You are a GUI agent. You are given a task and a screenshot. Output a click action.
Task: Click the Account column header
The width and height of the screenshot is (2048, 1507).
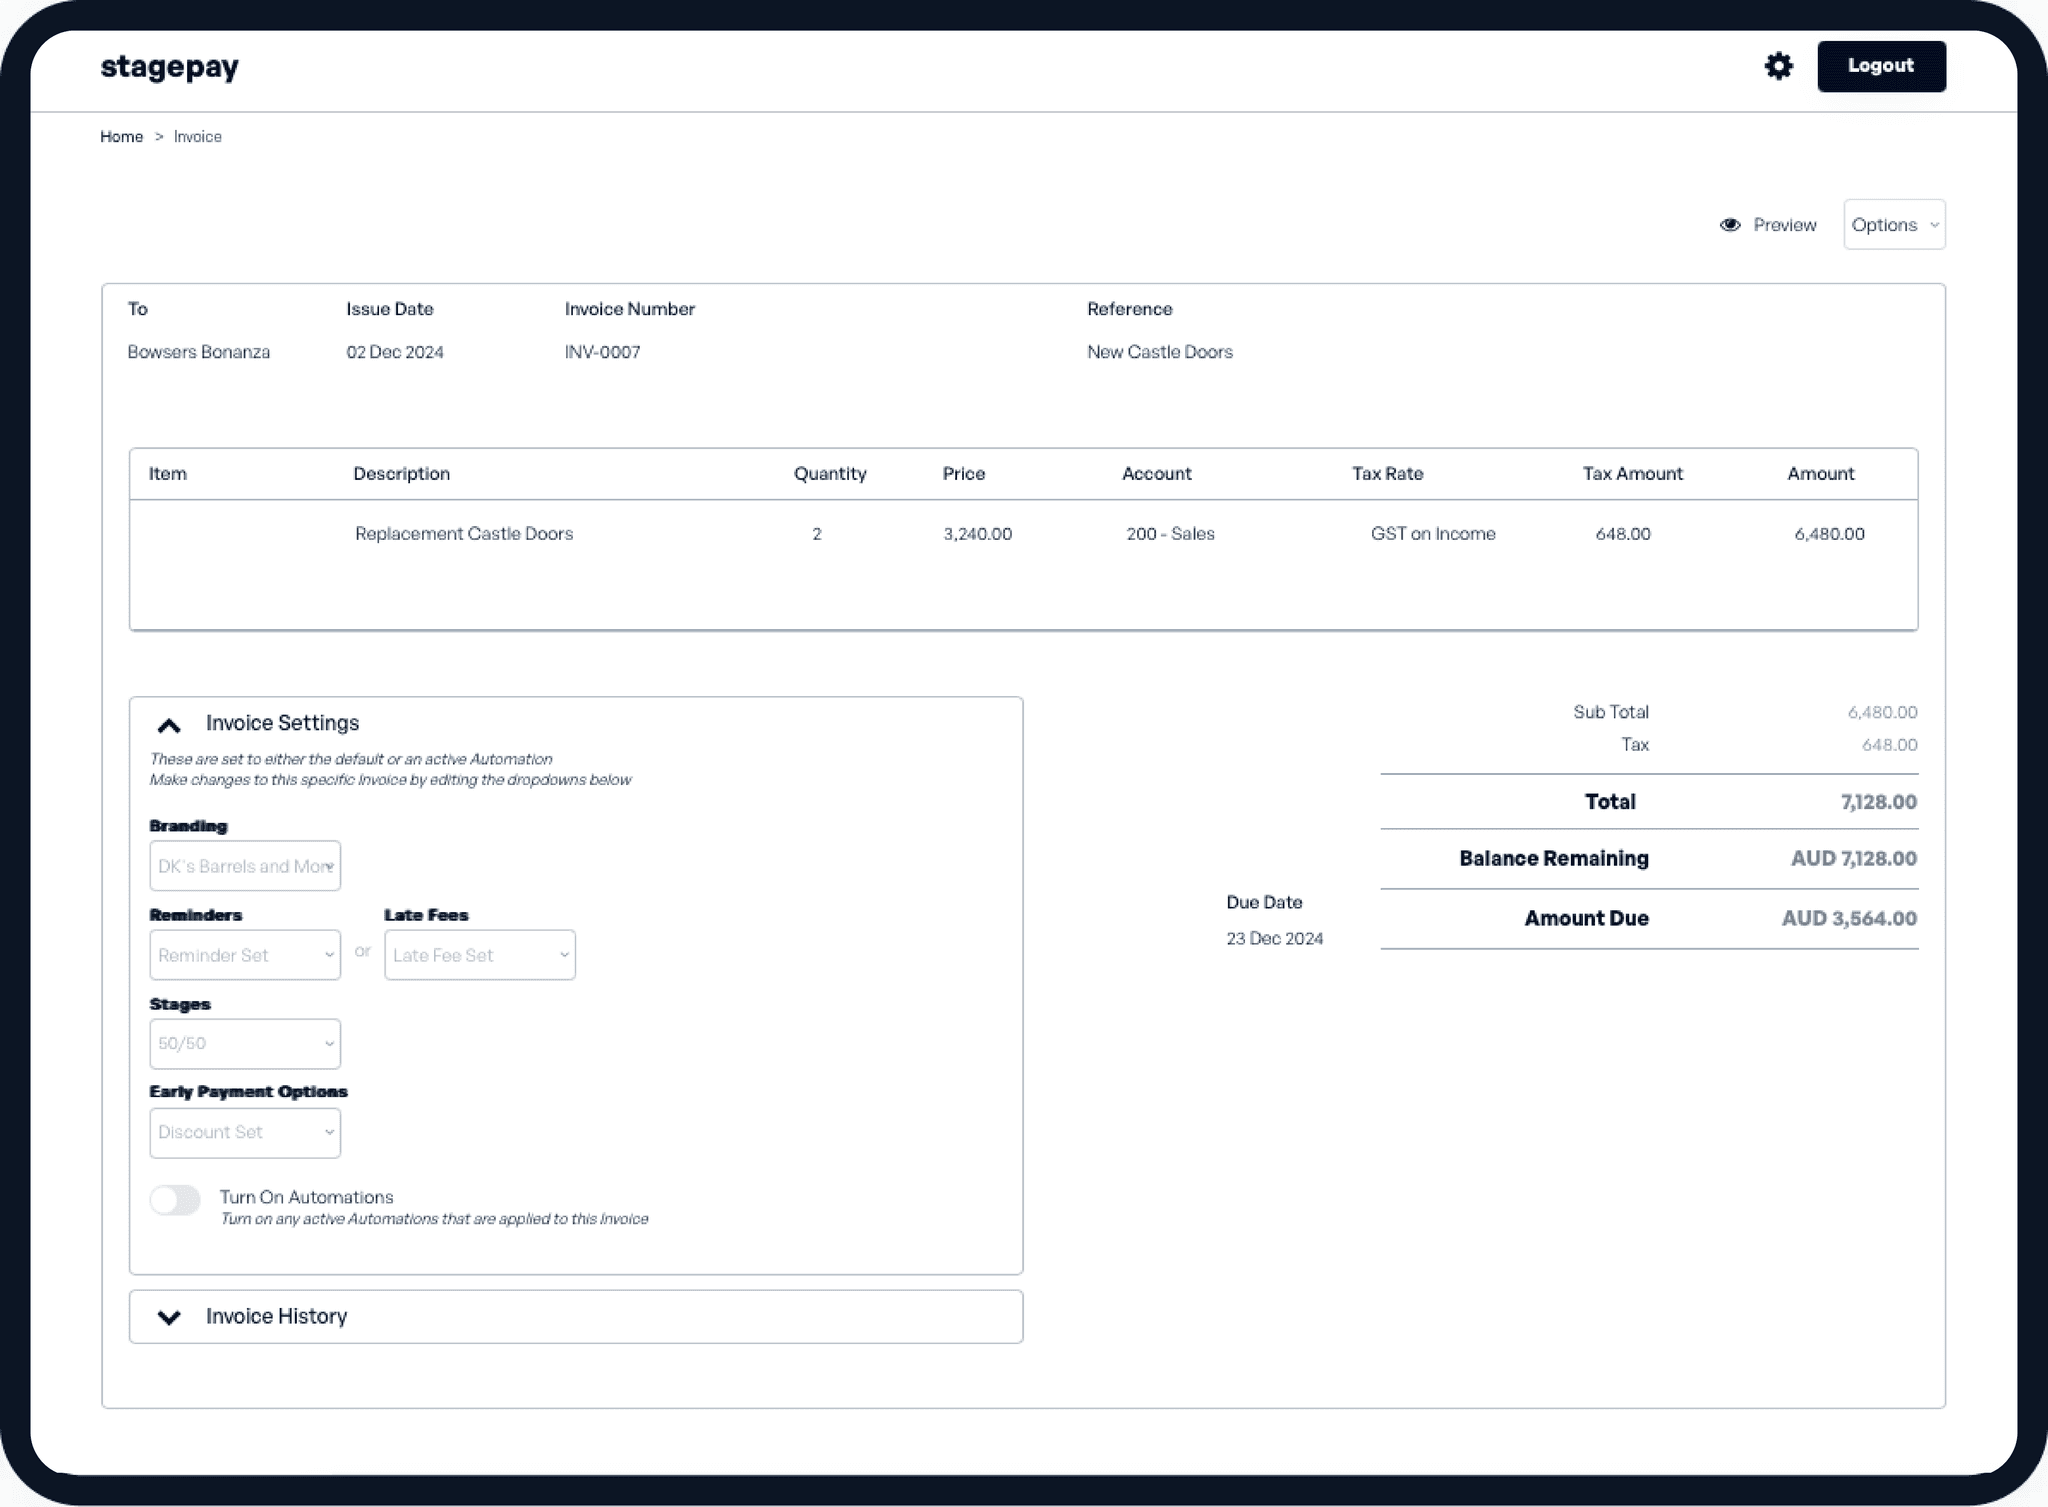[1156, 474]
